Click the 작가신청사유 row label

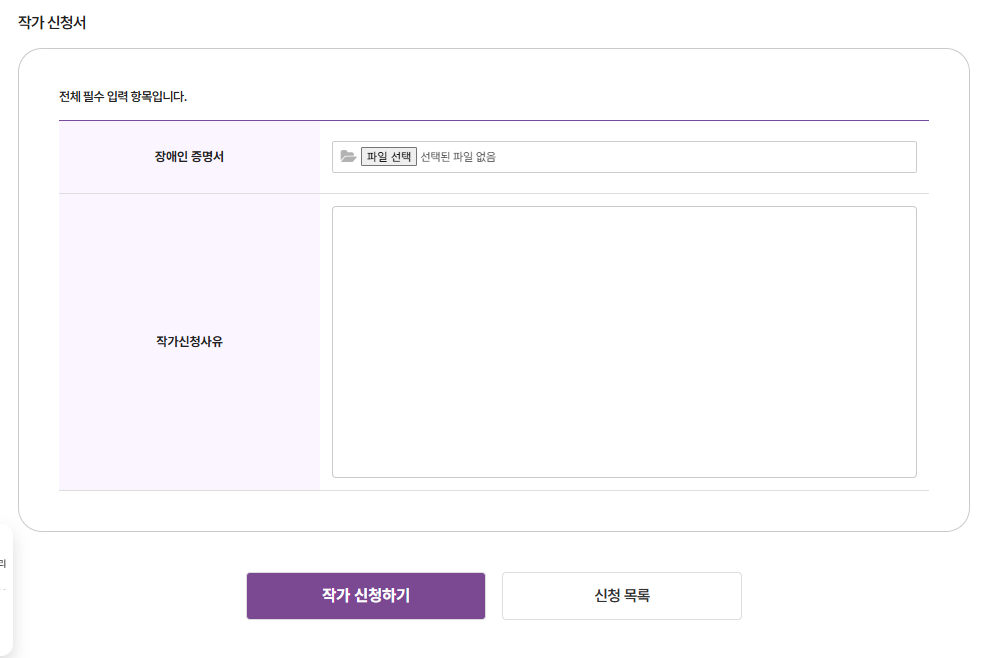[x=189, y=342]
